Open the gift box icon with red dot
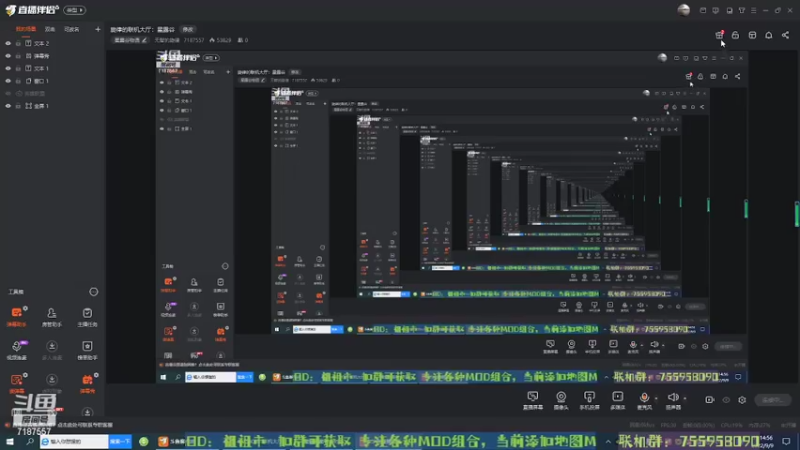This screenshot has height=450, width=800. (x=719, y=35)
